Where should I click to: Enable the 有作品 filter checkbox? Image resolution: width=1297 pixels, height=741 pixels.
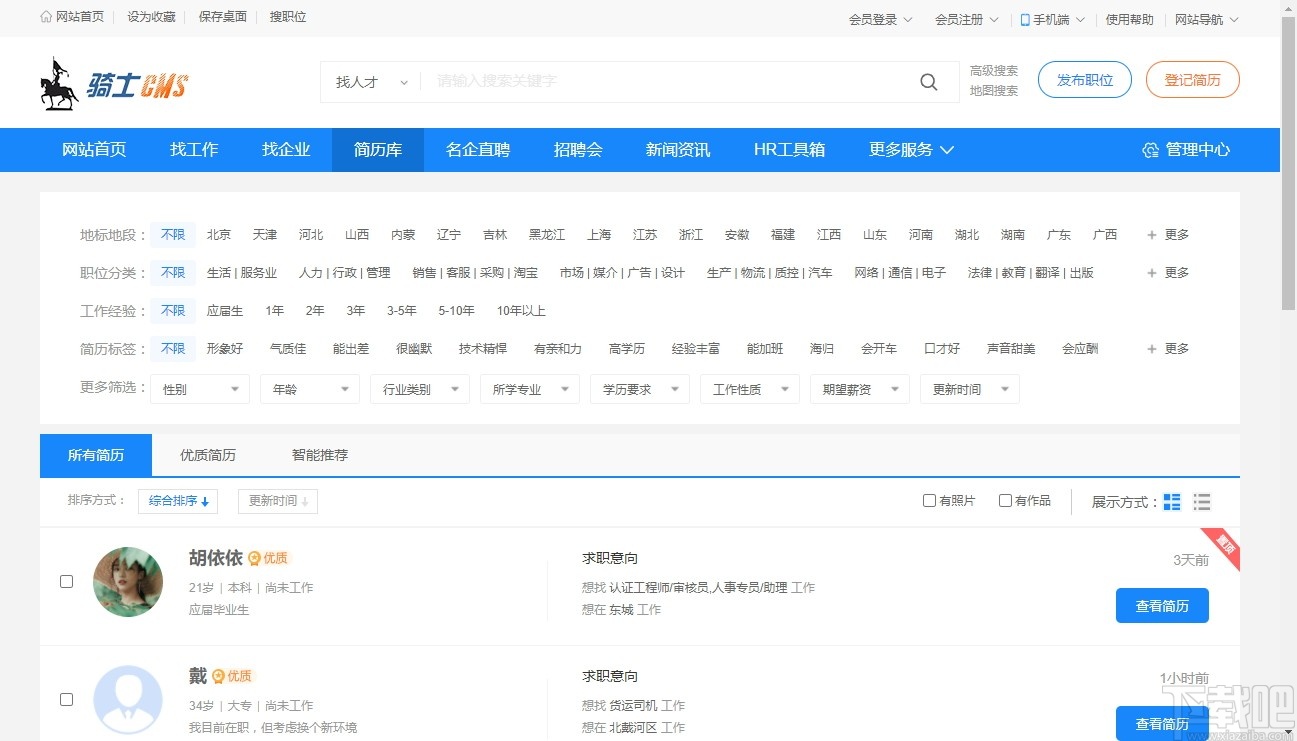coord(1004,500)
